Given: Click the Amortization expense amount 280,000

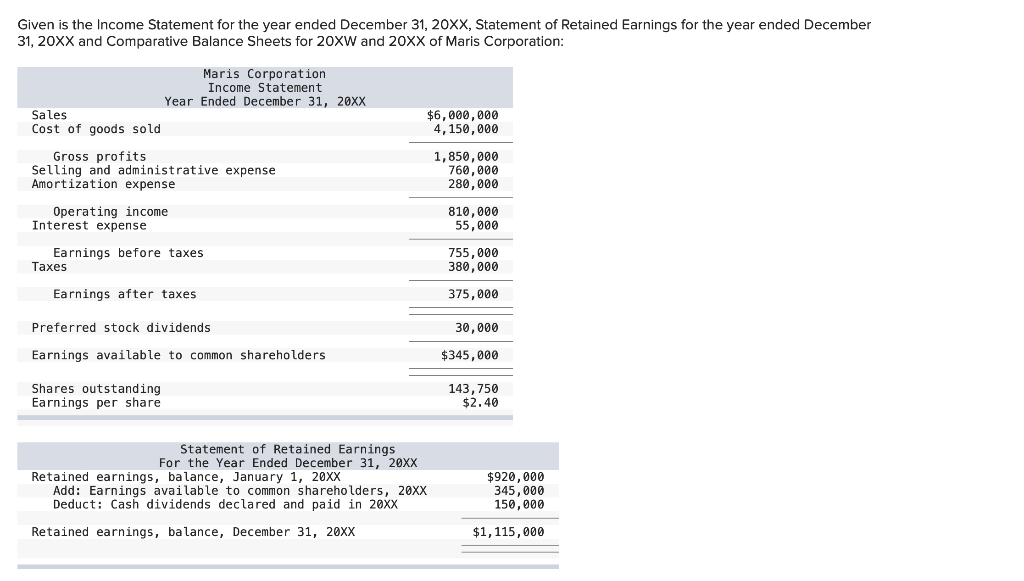Looking at the screenshot, I should tap(476, 184).
